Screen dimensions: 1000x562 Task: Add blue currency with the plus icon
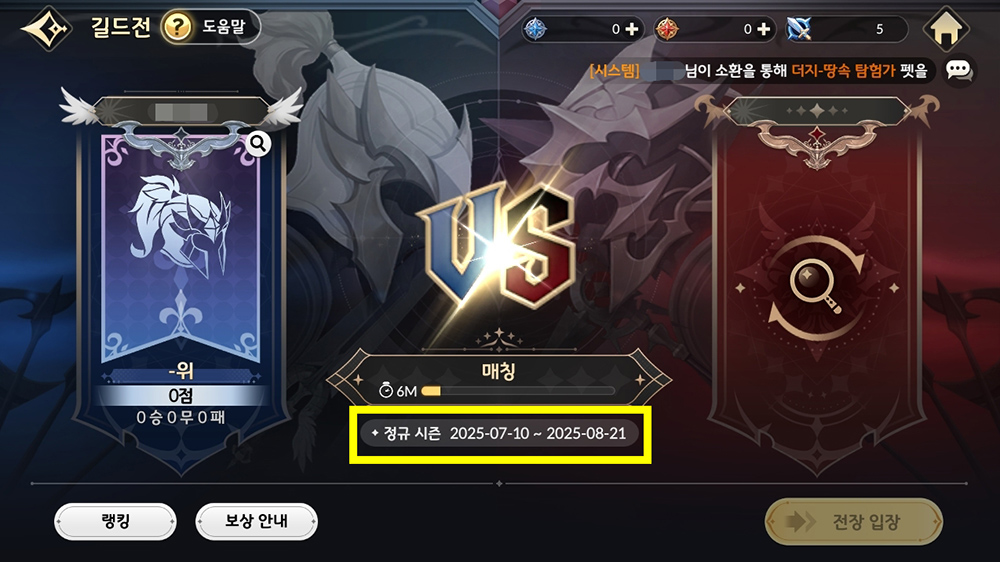[x=631, y=29]
